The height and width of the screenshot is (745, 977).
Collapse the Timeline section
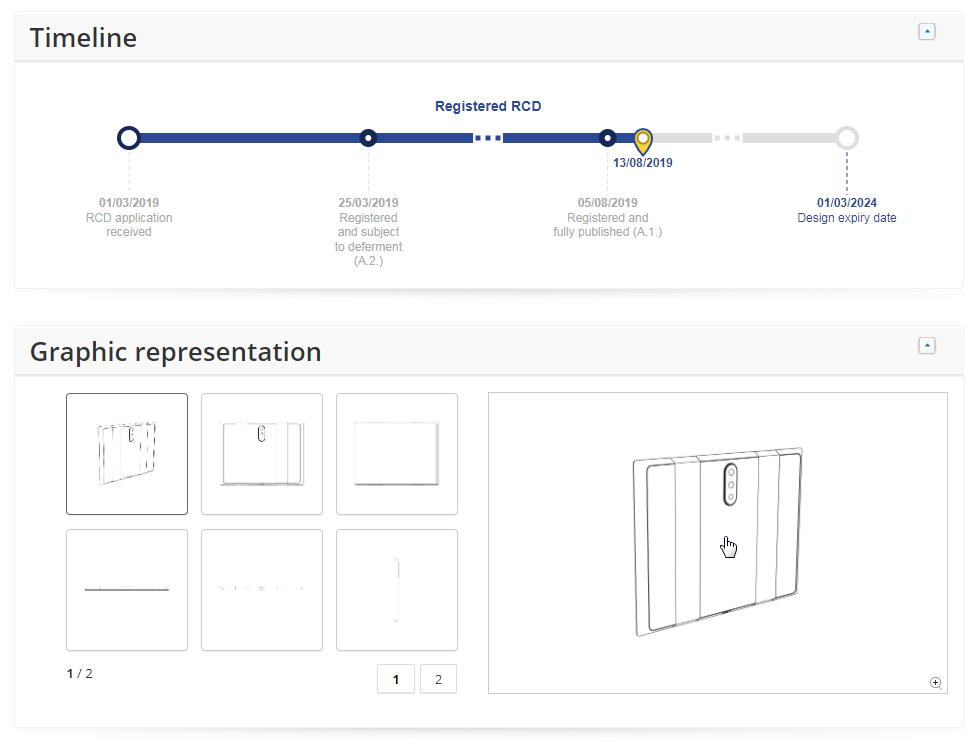927,32
